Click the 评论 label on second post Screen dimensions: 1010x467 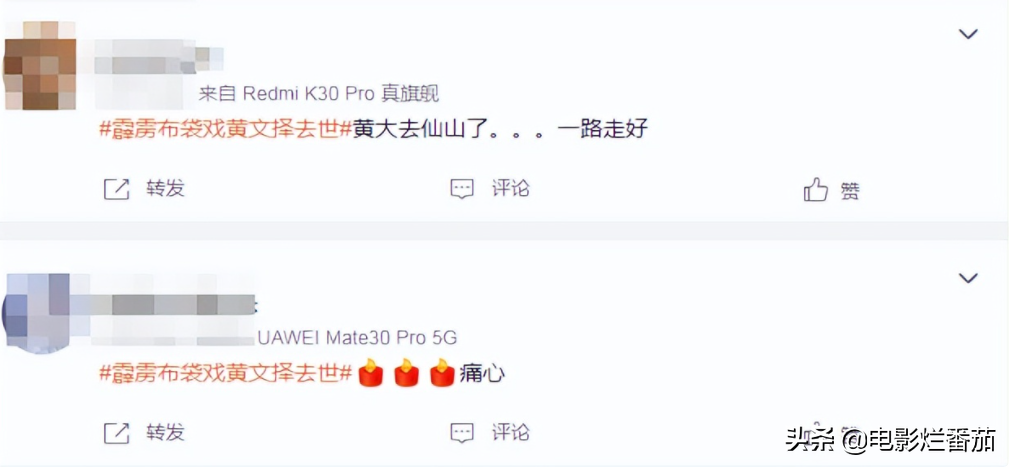point(511,432)
